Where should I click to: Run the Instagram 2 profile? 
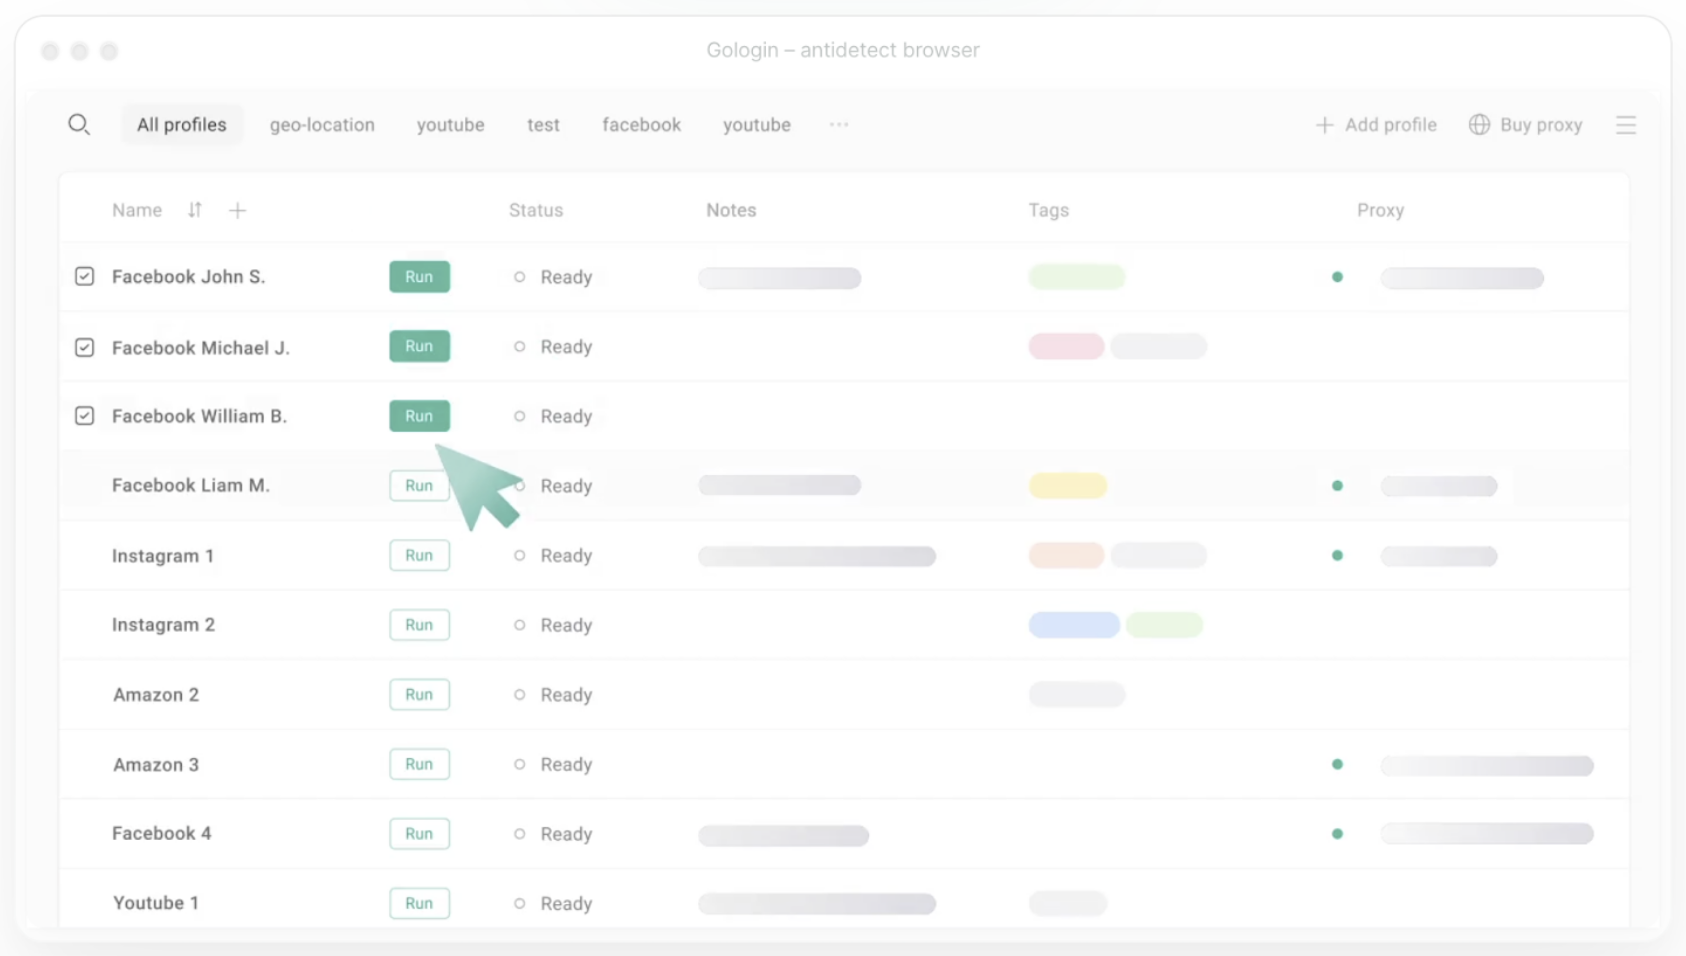(x=419, y=625)
